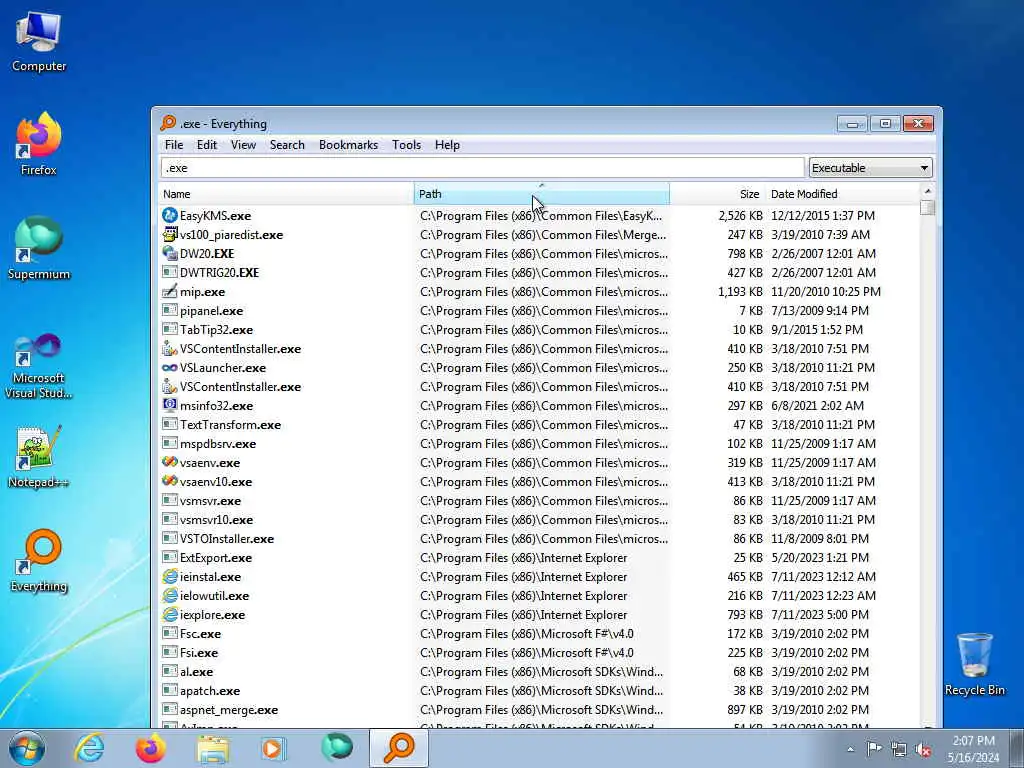The width and height of the screenshot is (1024, 768).
Task: Select VSTOInstaller.exe in results
Action: pos(227,539)
